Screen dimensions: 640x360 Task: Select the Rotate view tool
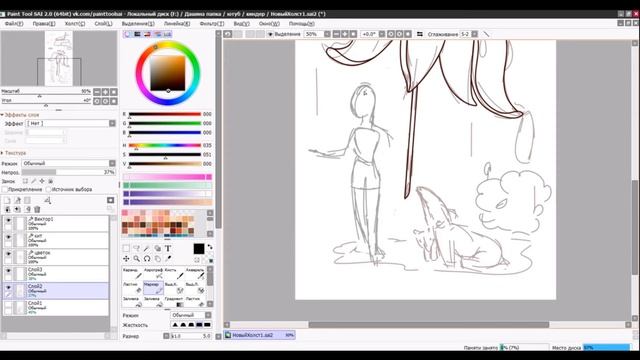(x=147, y=258)
